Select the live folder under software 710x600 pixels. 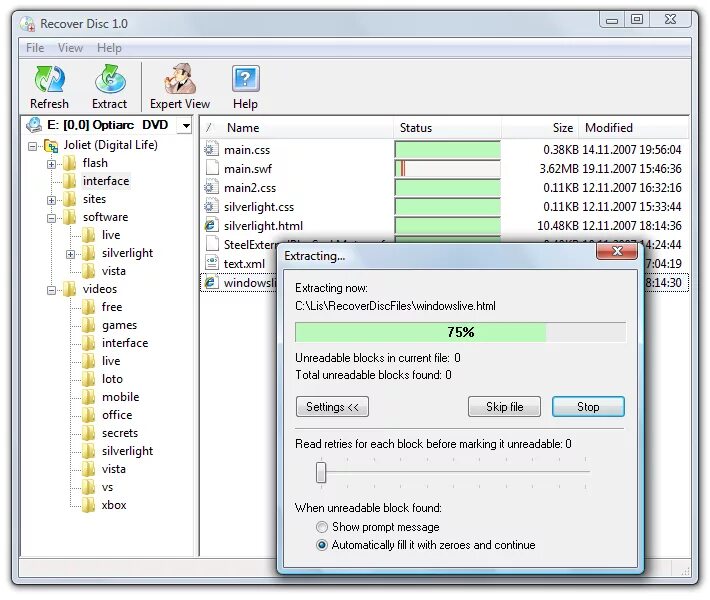111,235
